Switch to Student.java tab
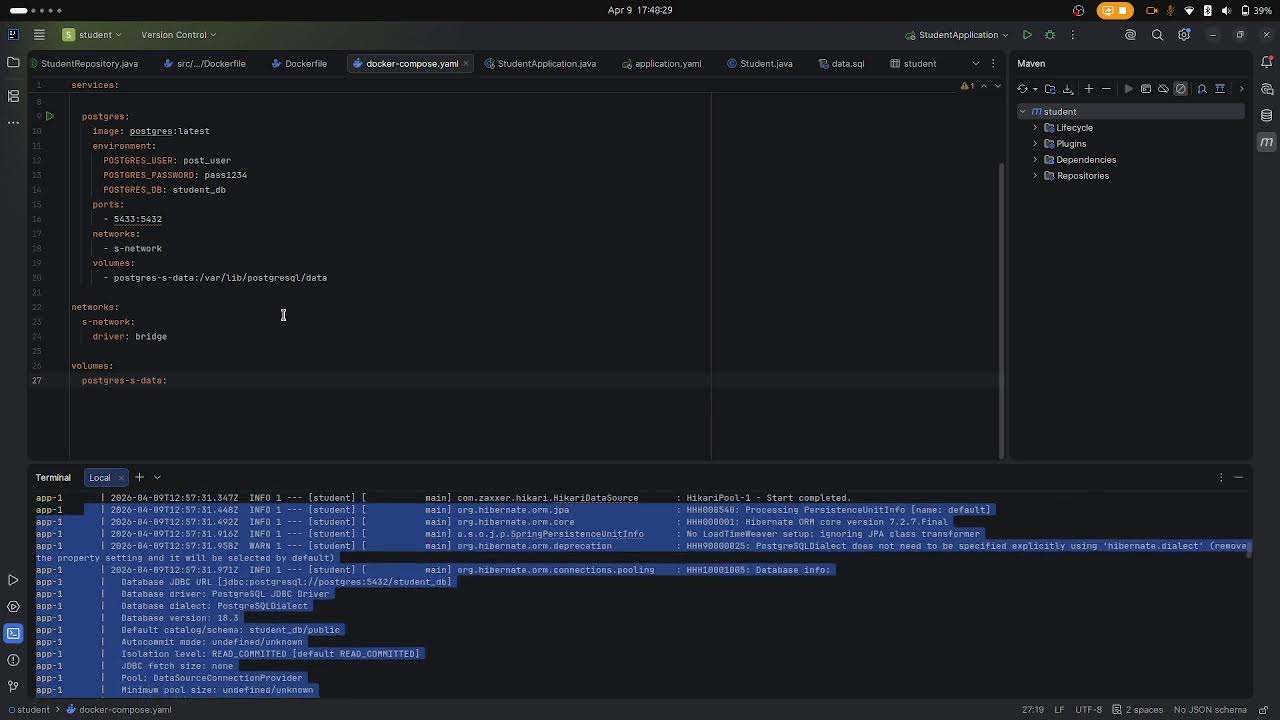The image size is (1280, 720). tap(759, 64)
